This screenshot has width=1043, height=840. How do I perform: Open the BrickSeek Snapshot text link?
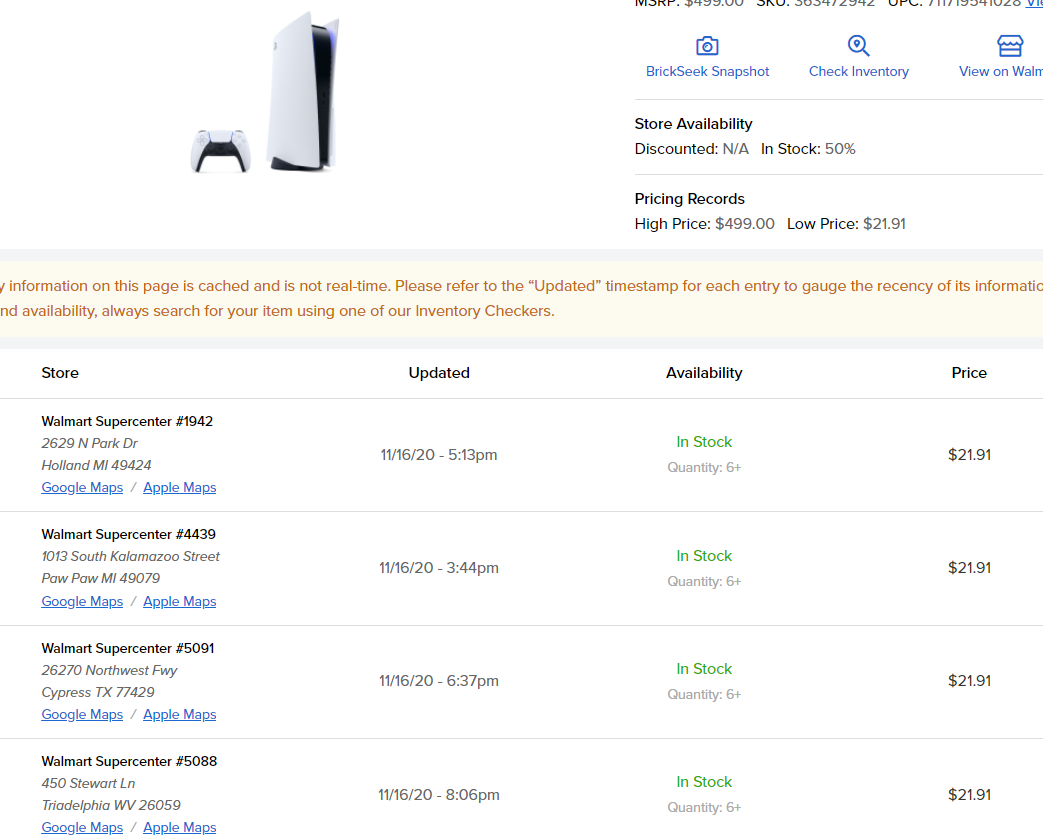click(707, 71)
